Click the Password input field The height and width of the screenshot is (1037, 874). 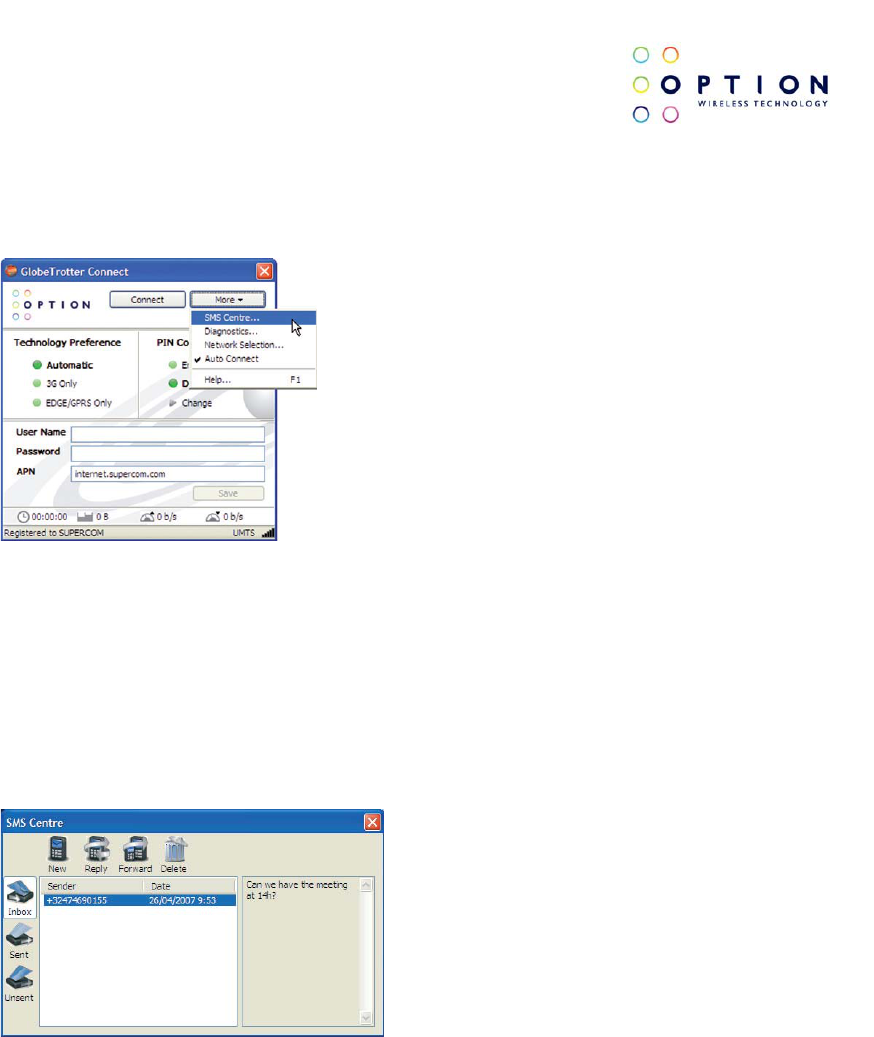pos(168,453)
